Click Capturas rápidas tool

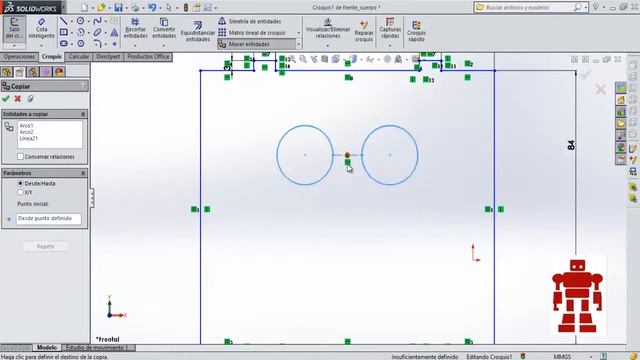click(x=390, y=28)
